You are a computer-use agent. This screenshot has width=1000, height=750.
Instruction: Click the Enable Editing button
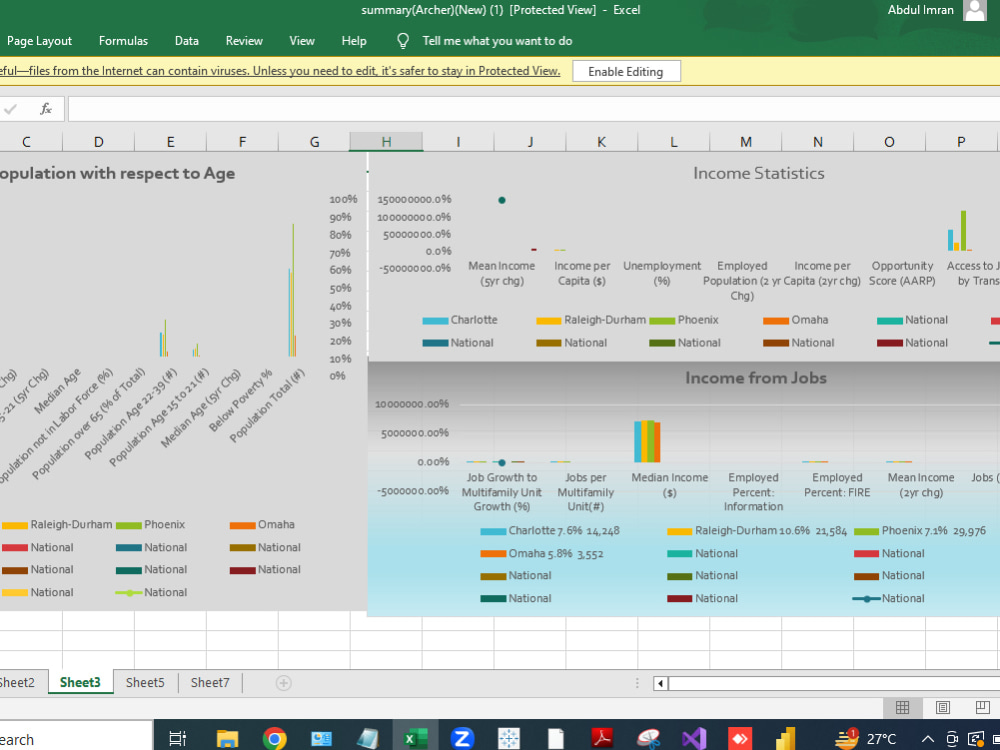point(626,71)
